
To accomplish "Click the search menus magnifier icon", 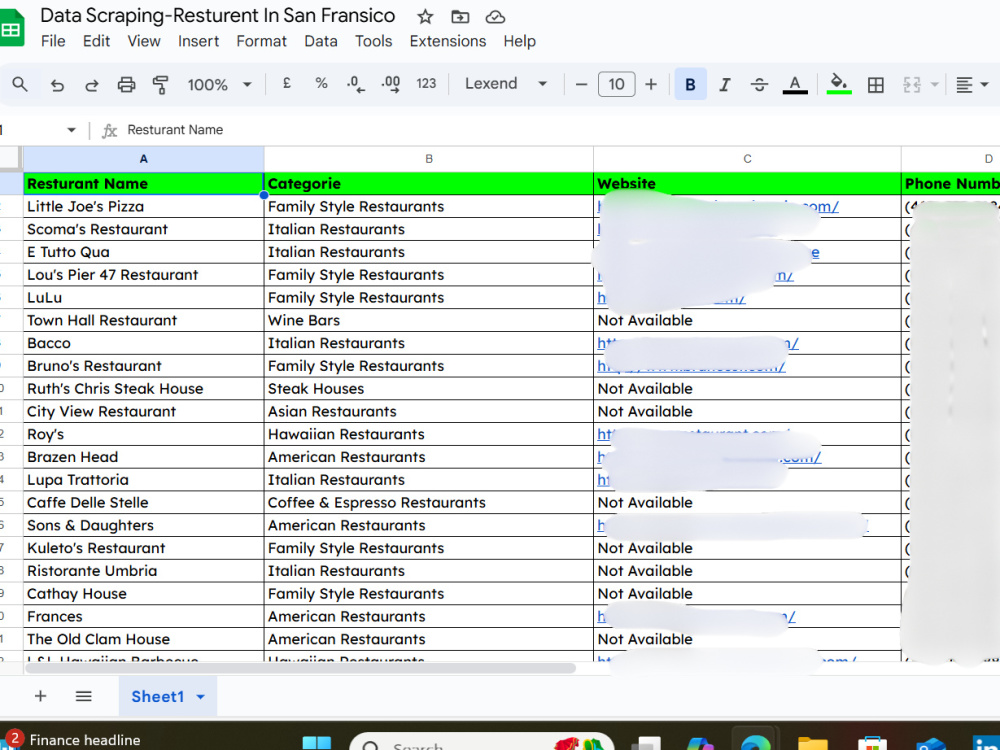I will click(x=20, y=84).
